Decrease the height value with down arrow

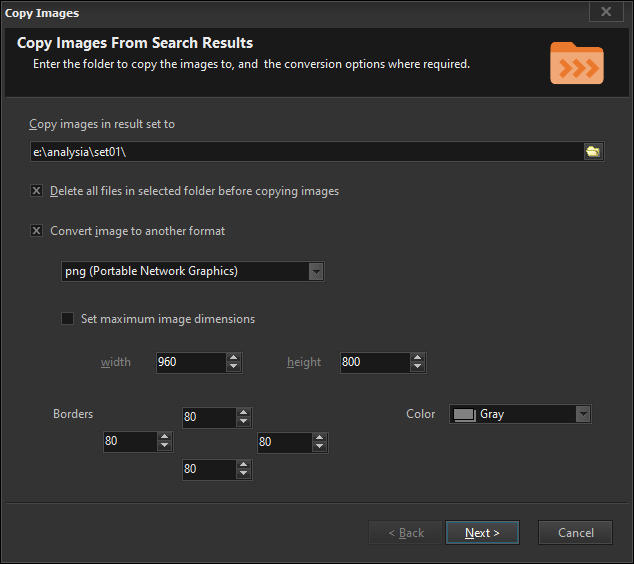click(418, 367)
